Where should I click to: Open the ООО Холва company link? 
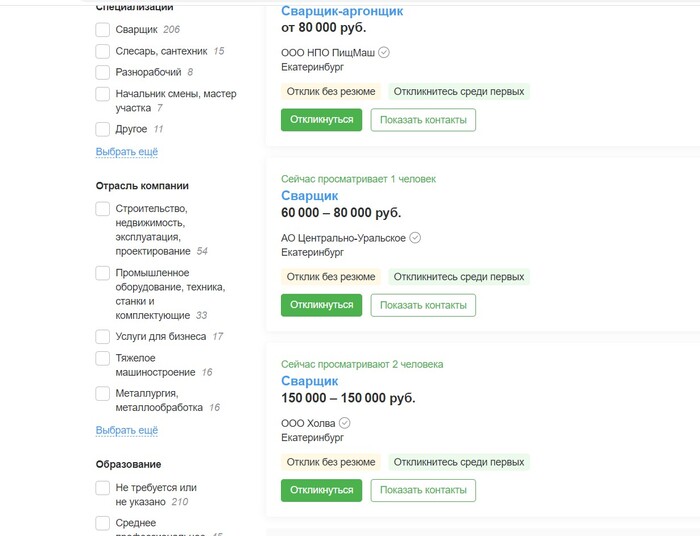[x=308, y=423]
